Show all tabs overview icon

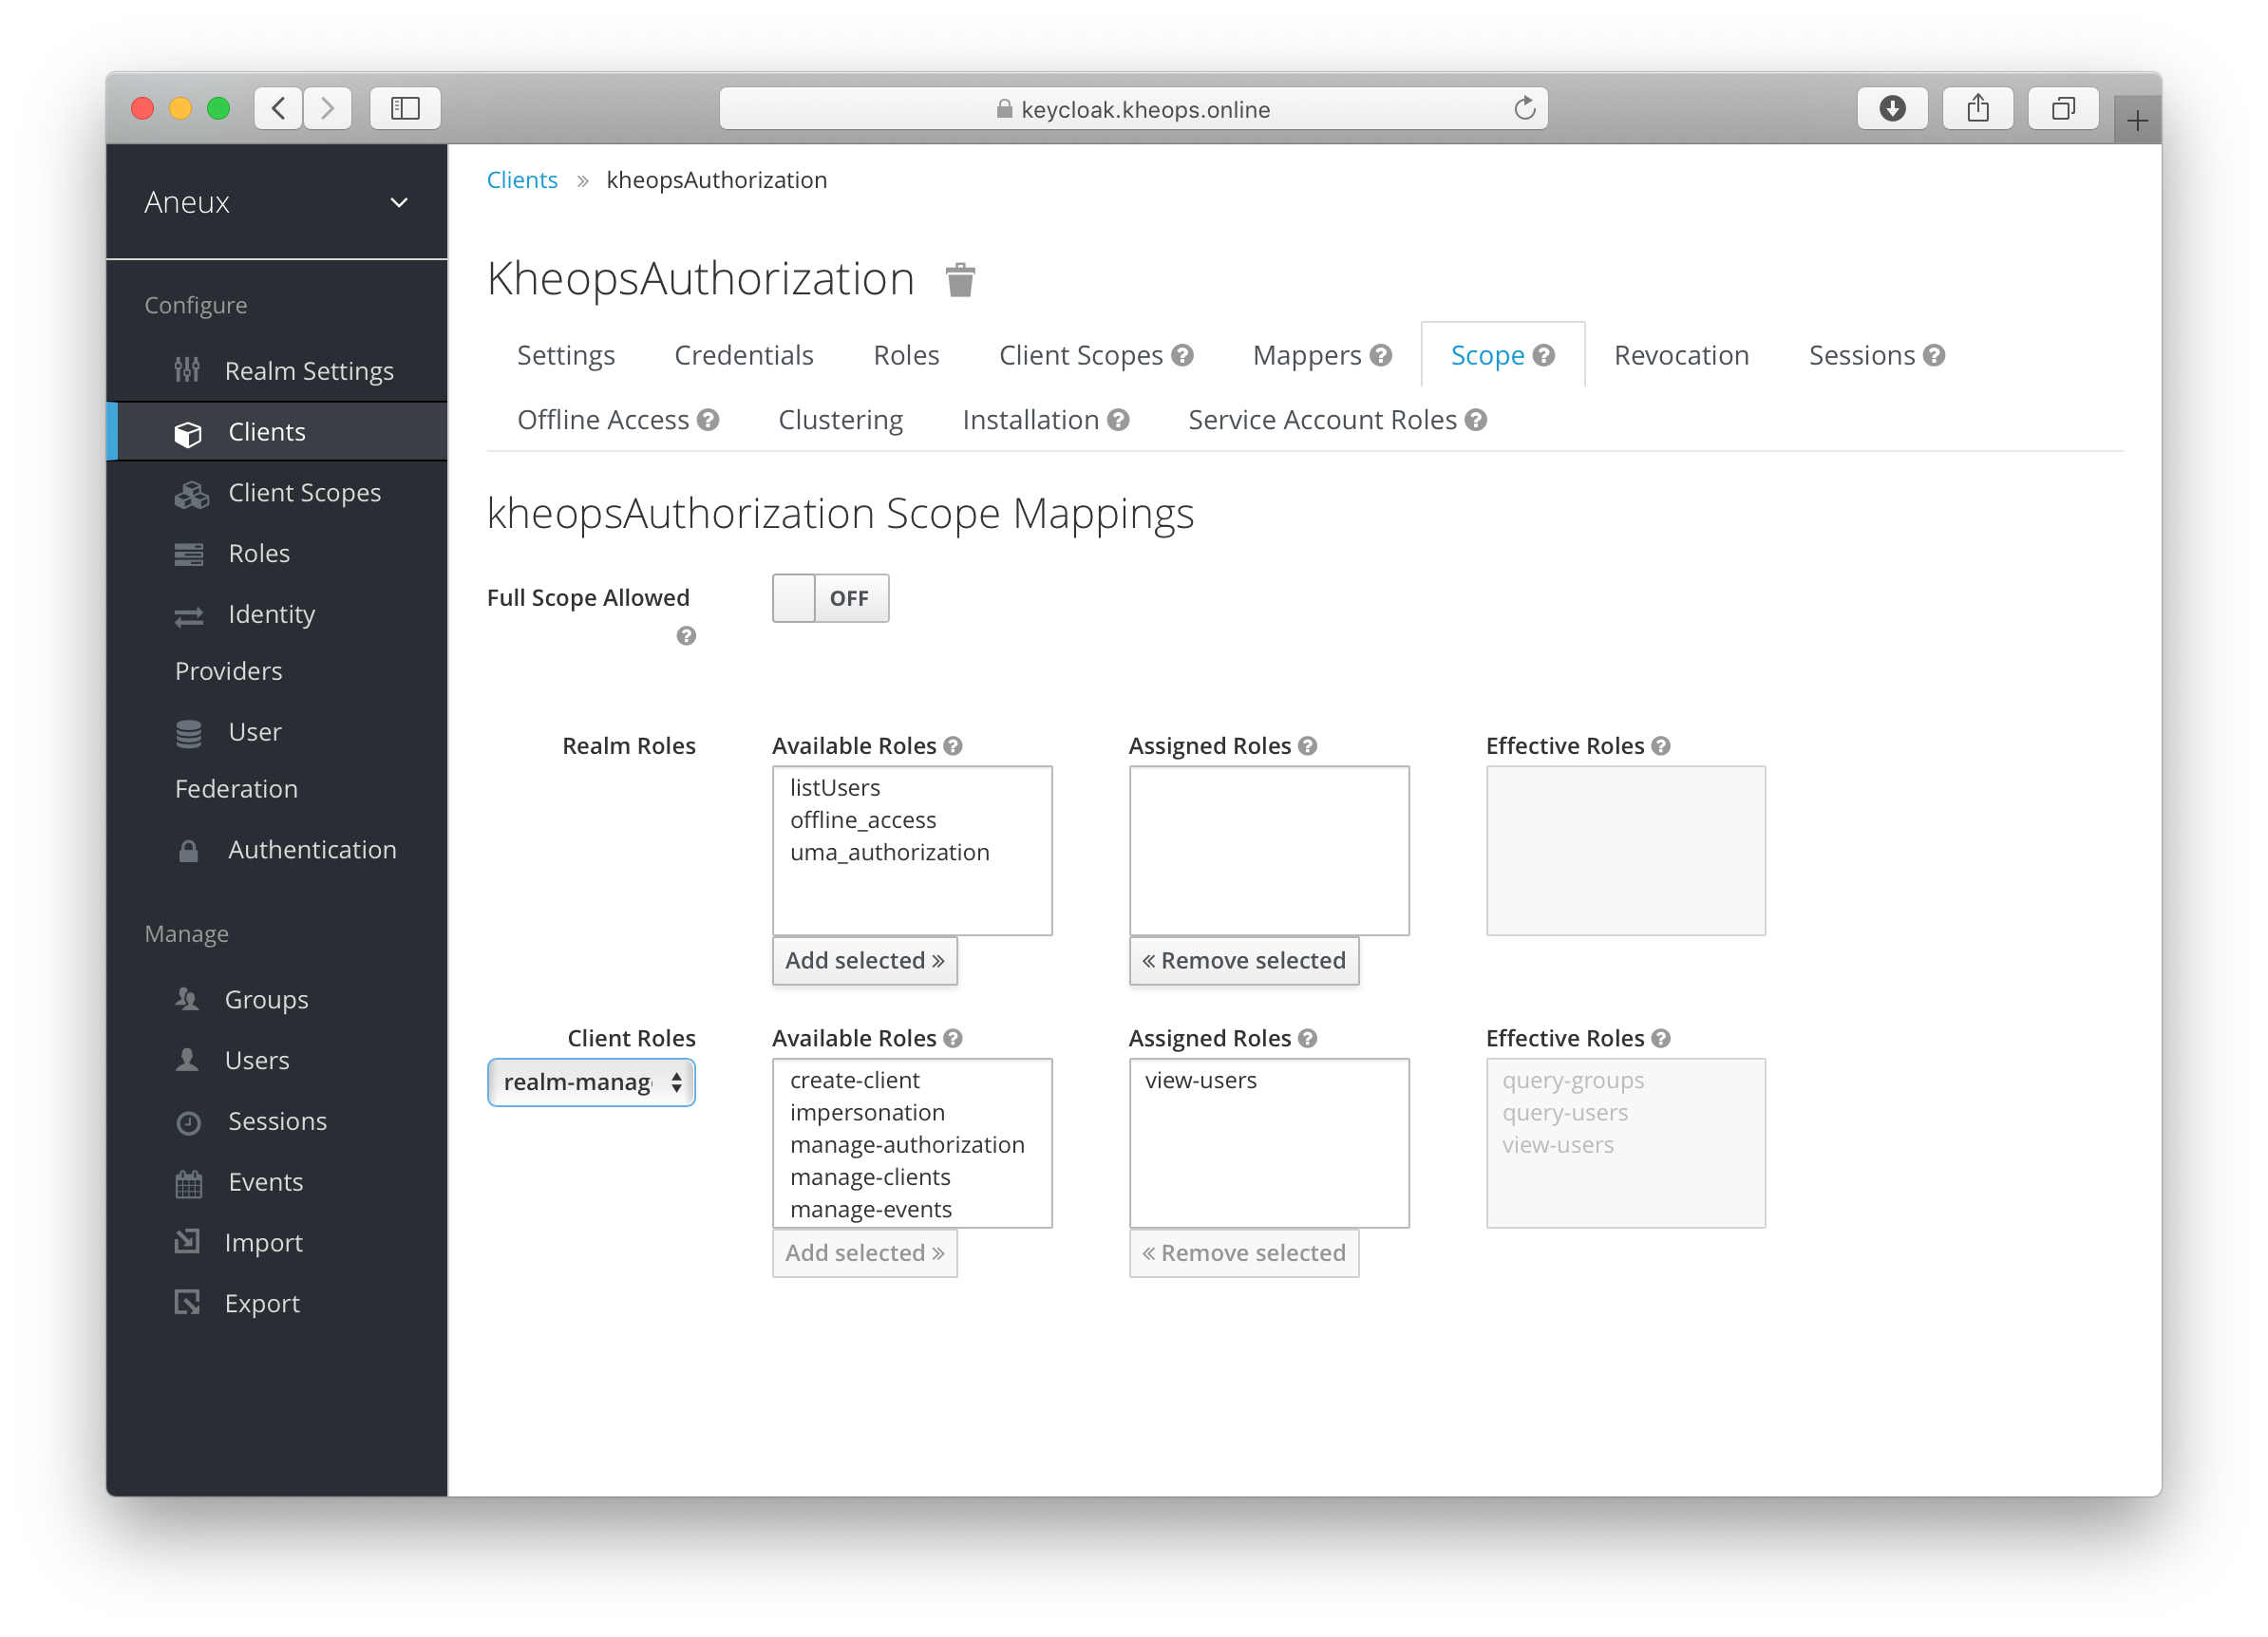2062,108
